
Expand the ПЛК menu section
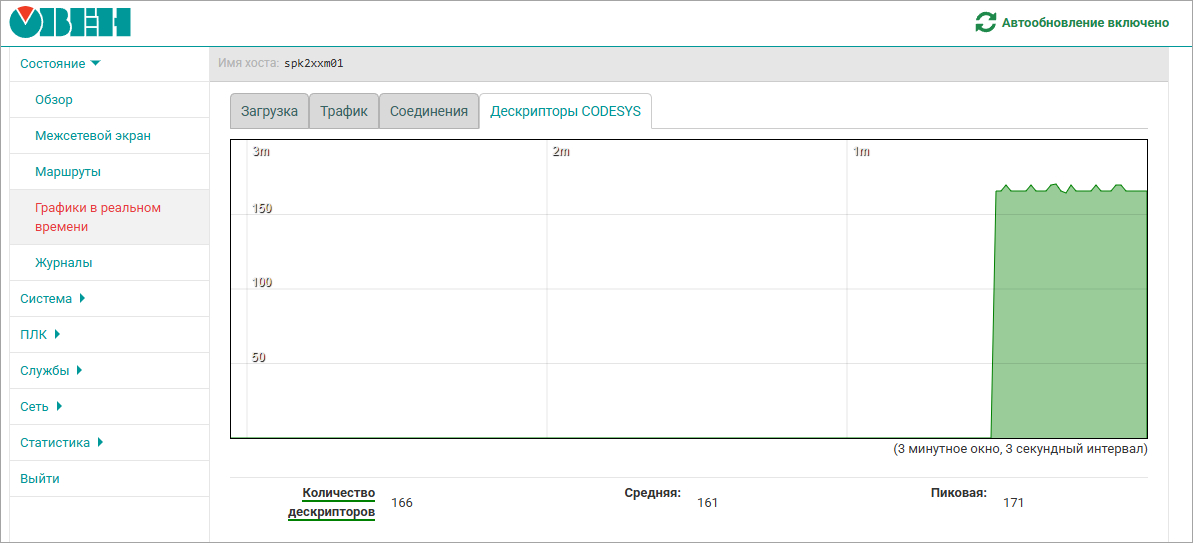point(40,334)
